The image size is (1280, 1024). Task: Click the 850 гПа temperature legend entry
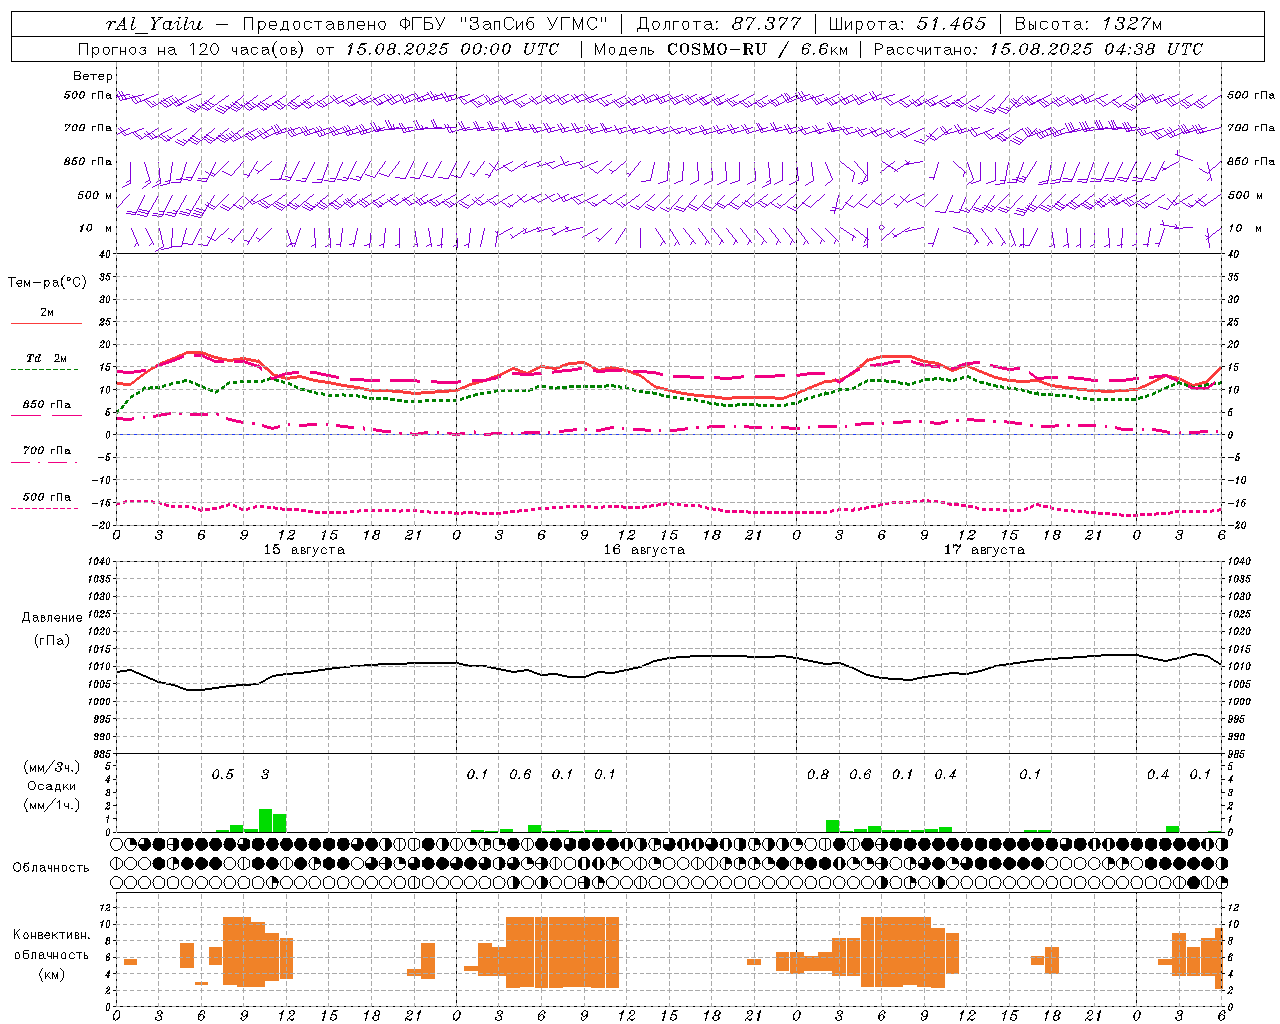click(47, 405)
